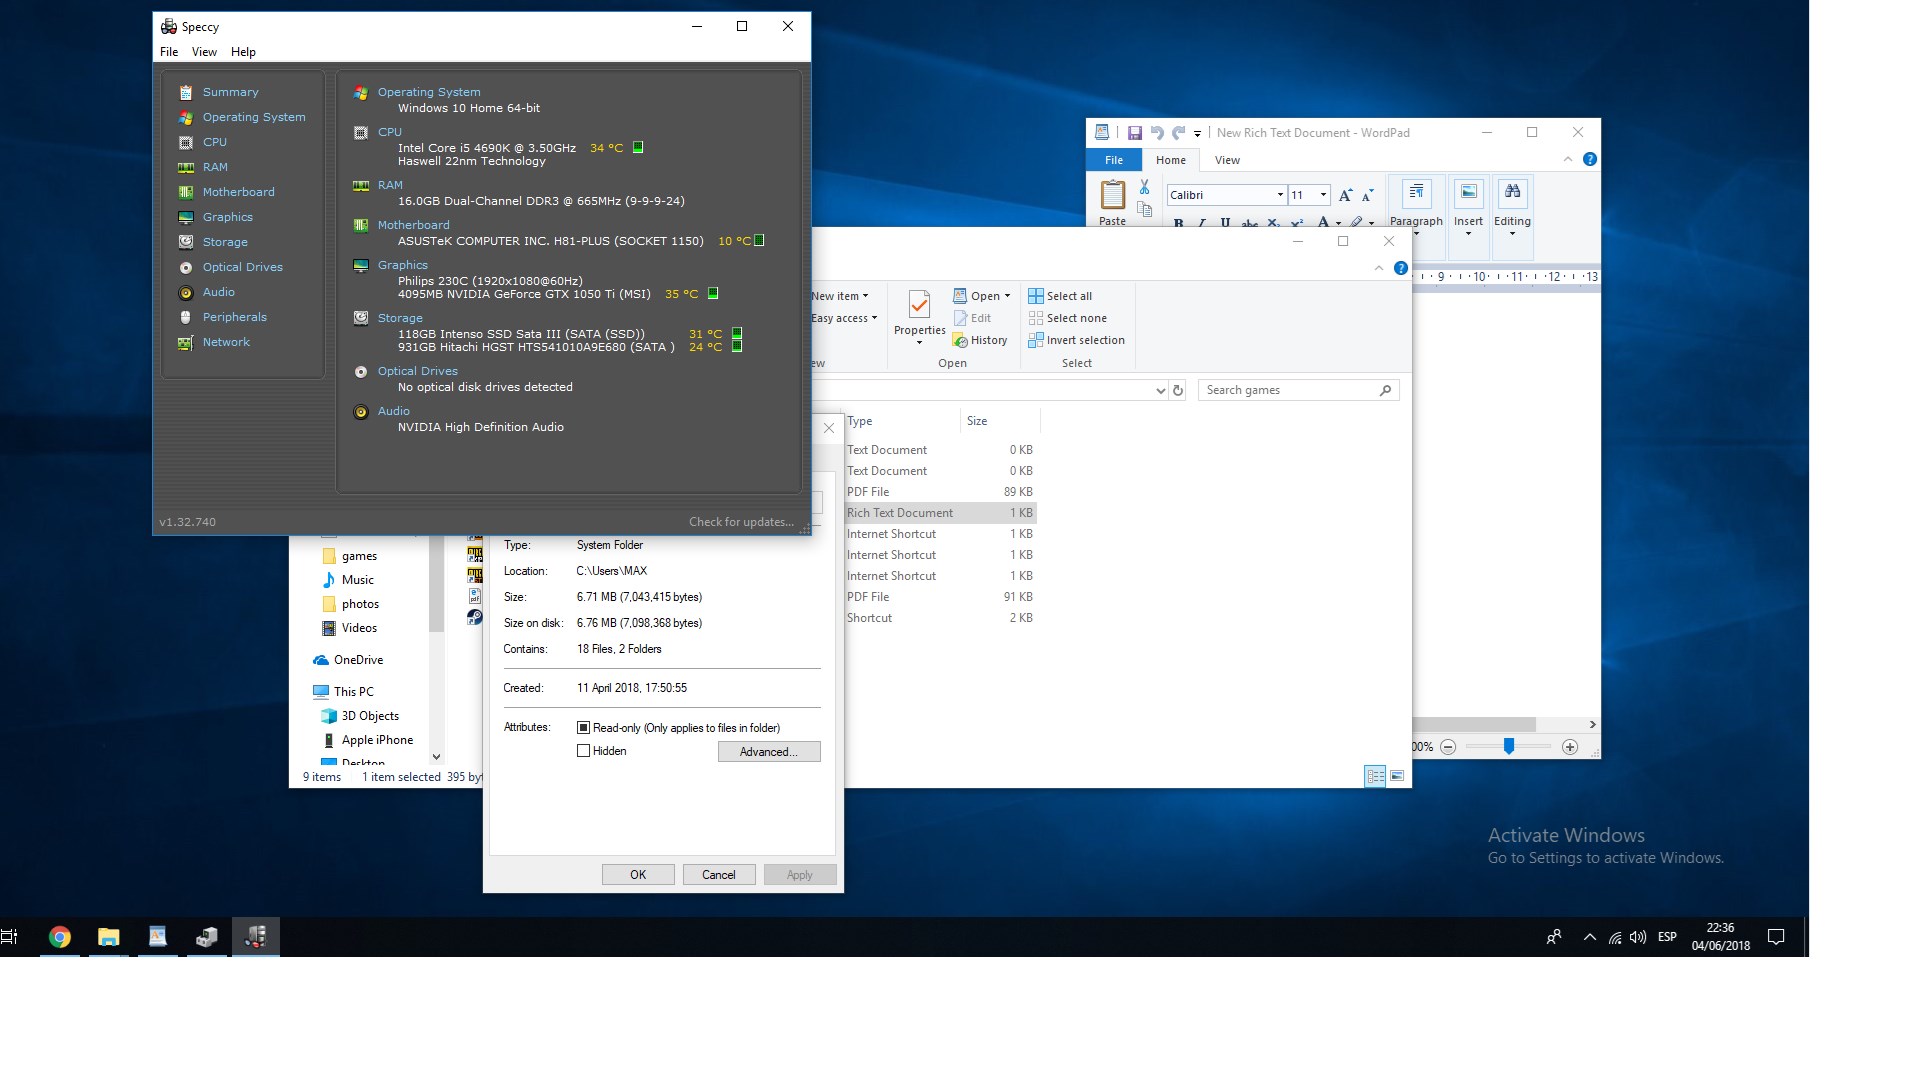Collapse the WordPad ribbon with chevron
The height and width of the screenshot is (1080, 1920).
pos(1568,159)
